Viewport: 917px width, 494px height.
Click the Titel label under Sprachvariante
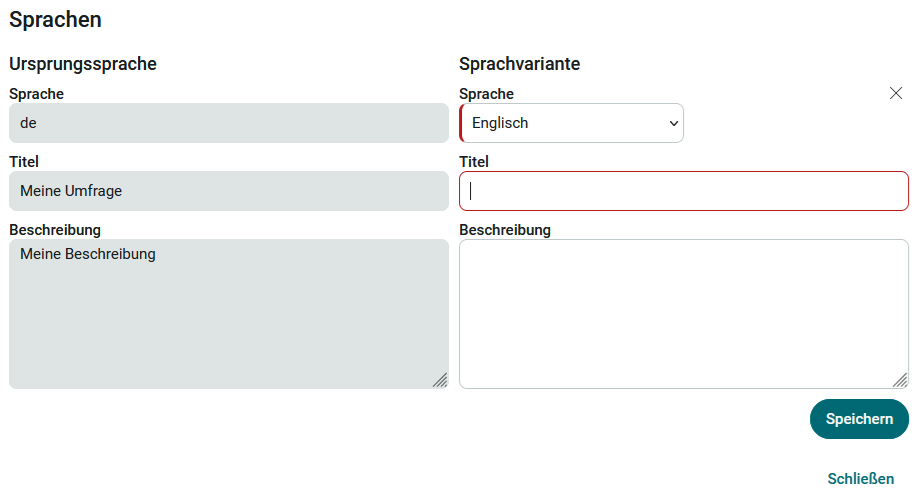[474, 161]
